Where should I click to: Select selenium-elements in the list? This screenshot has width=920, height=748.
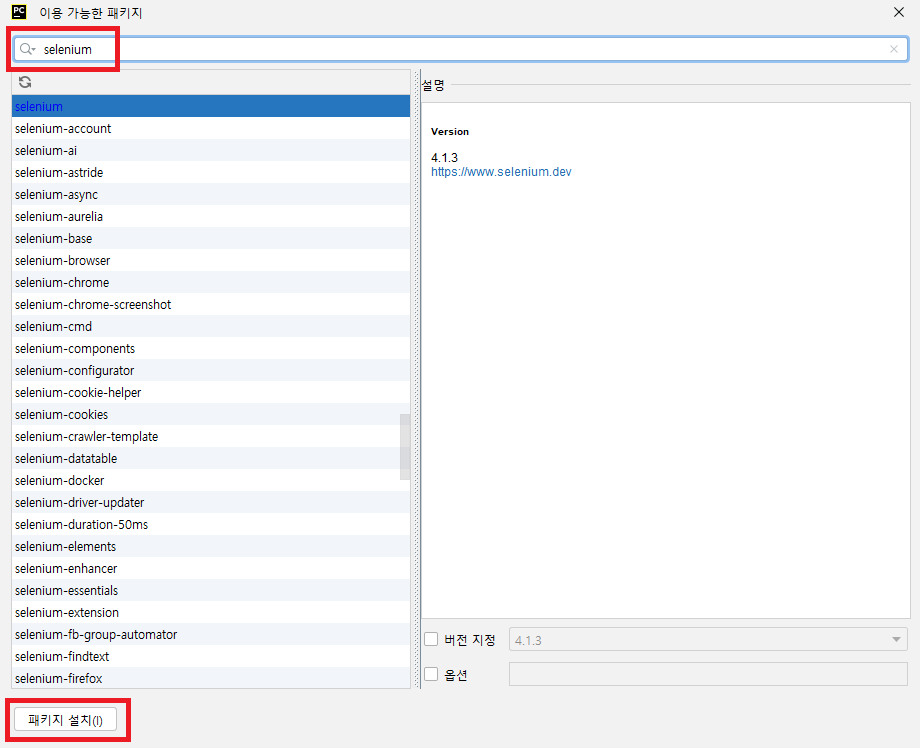[x=211, y=546]
